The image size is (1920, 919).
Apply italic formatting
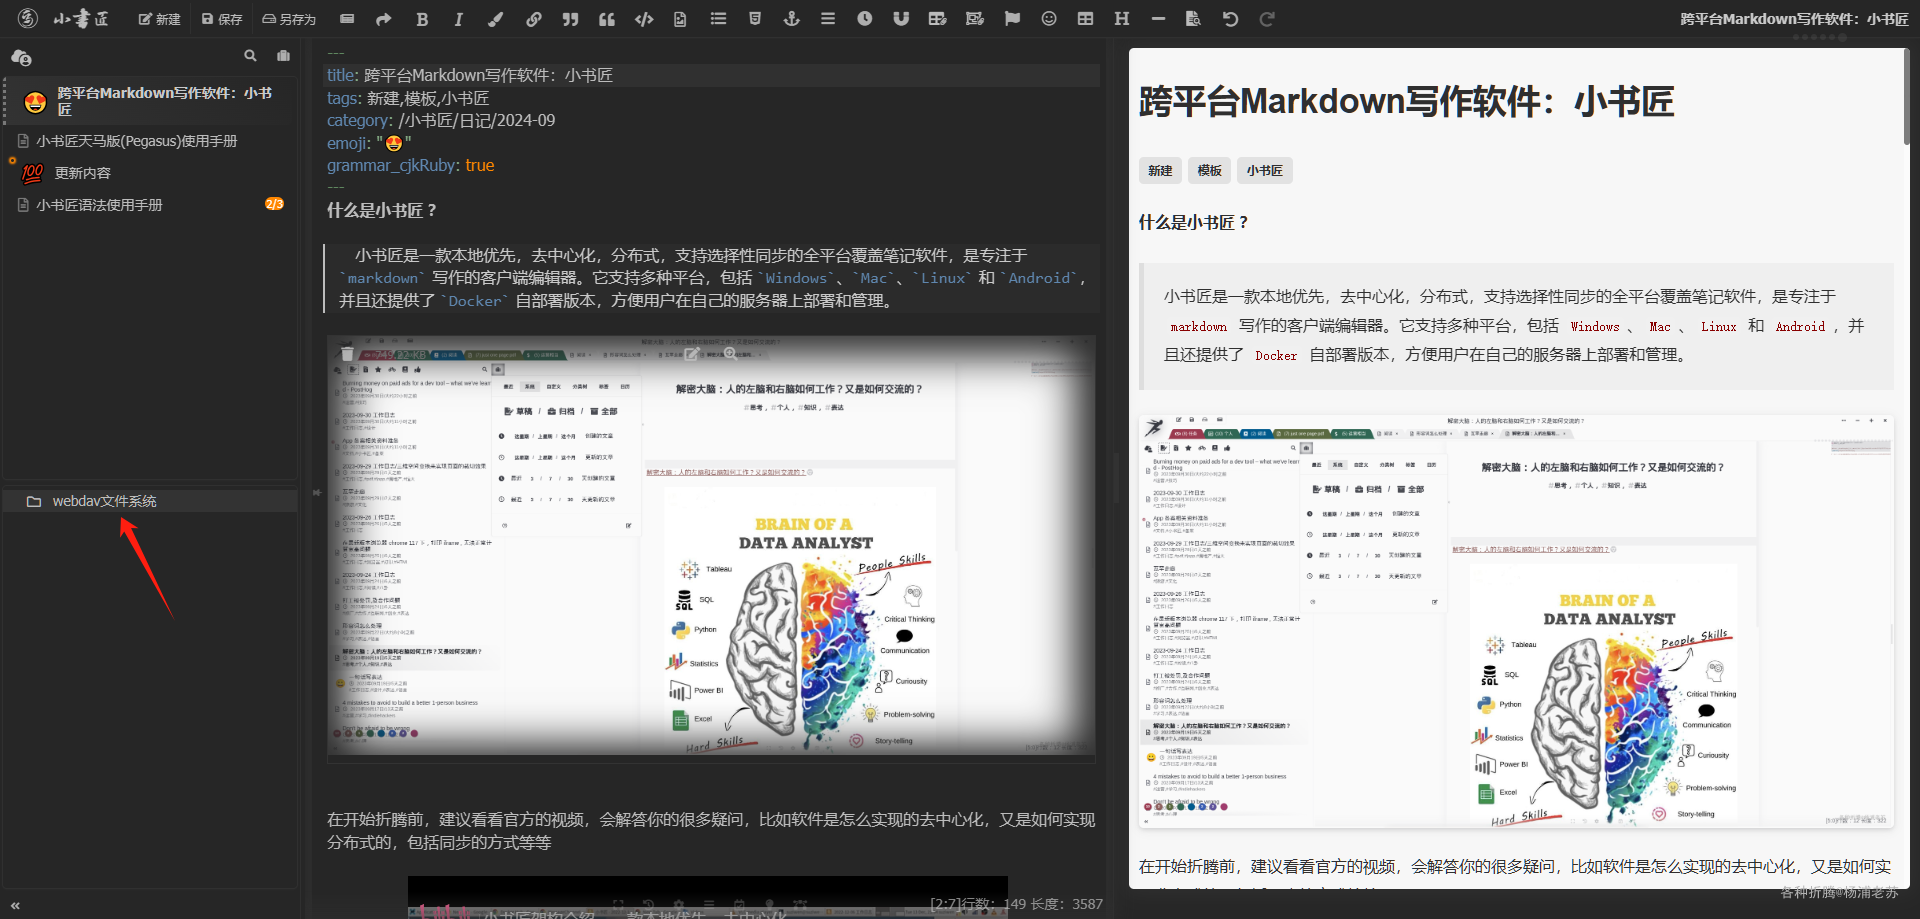coord(459,19)
